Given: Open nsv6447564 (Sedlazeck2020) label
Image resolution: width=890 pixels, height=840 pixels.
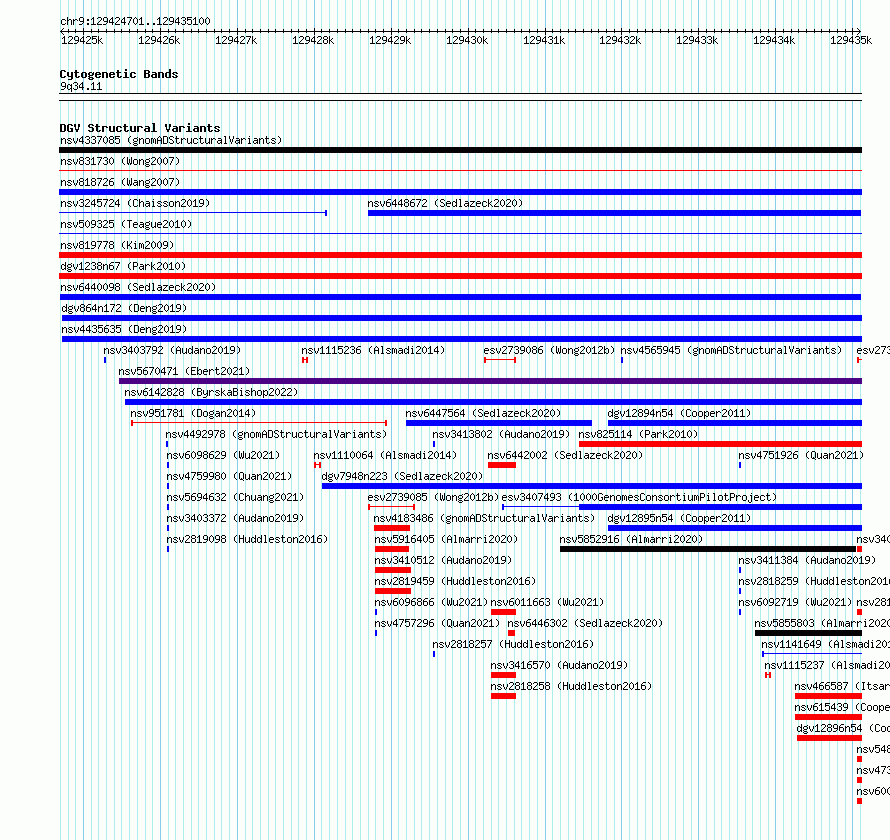Looking at the screenshot, I should (483, 413).
